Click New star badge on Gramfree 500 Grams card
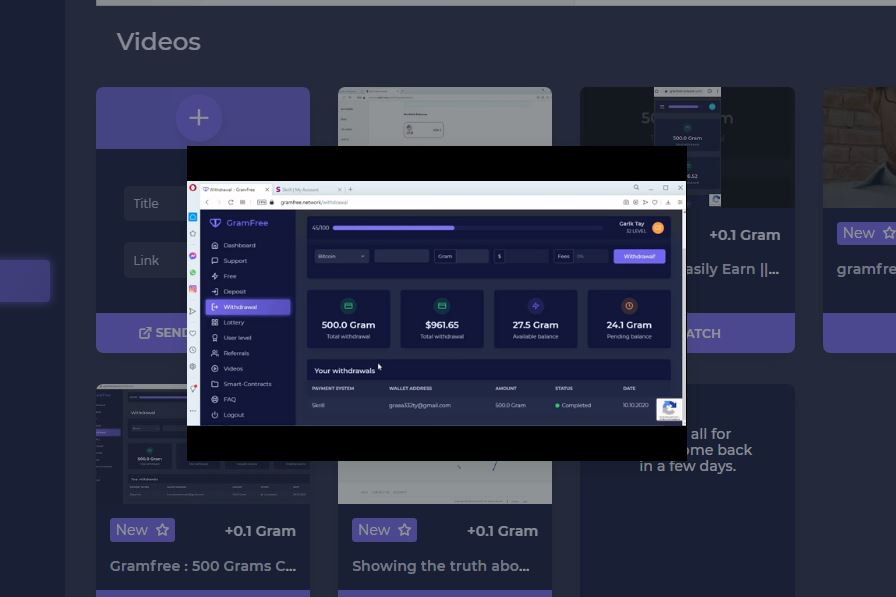This screenshot has width=896, height=597. 142,530
